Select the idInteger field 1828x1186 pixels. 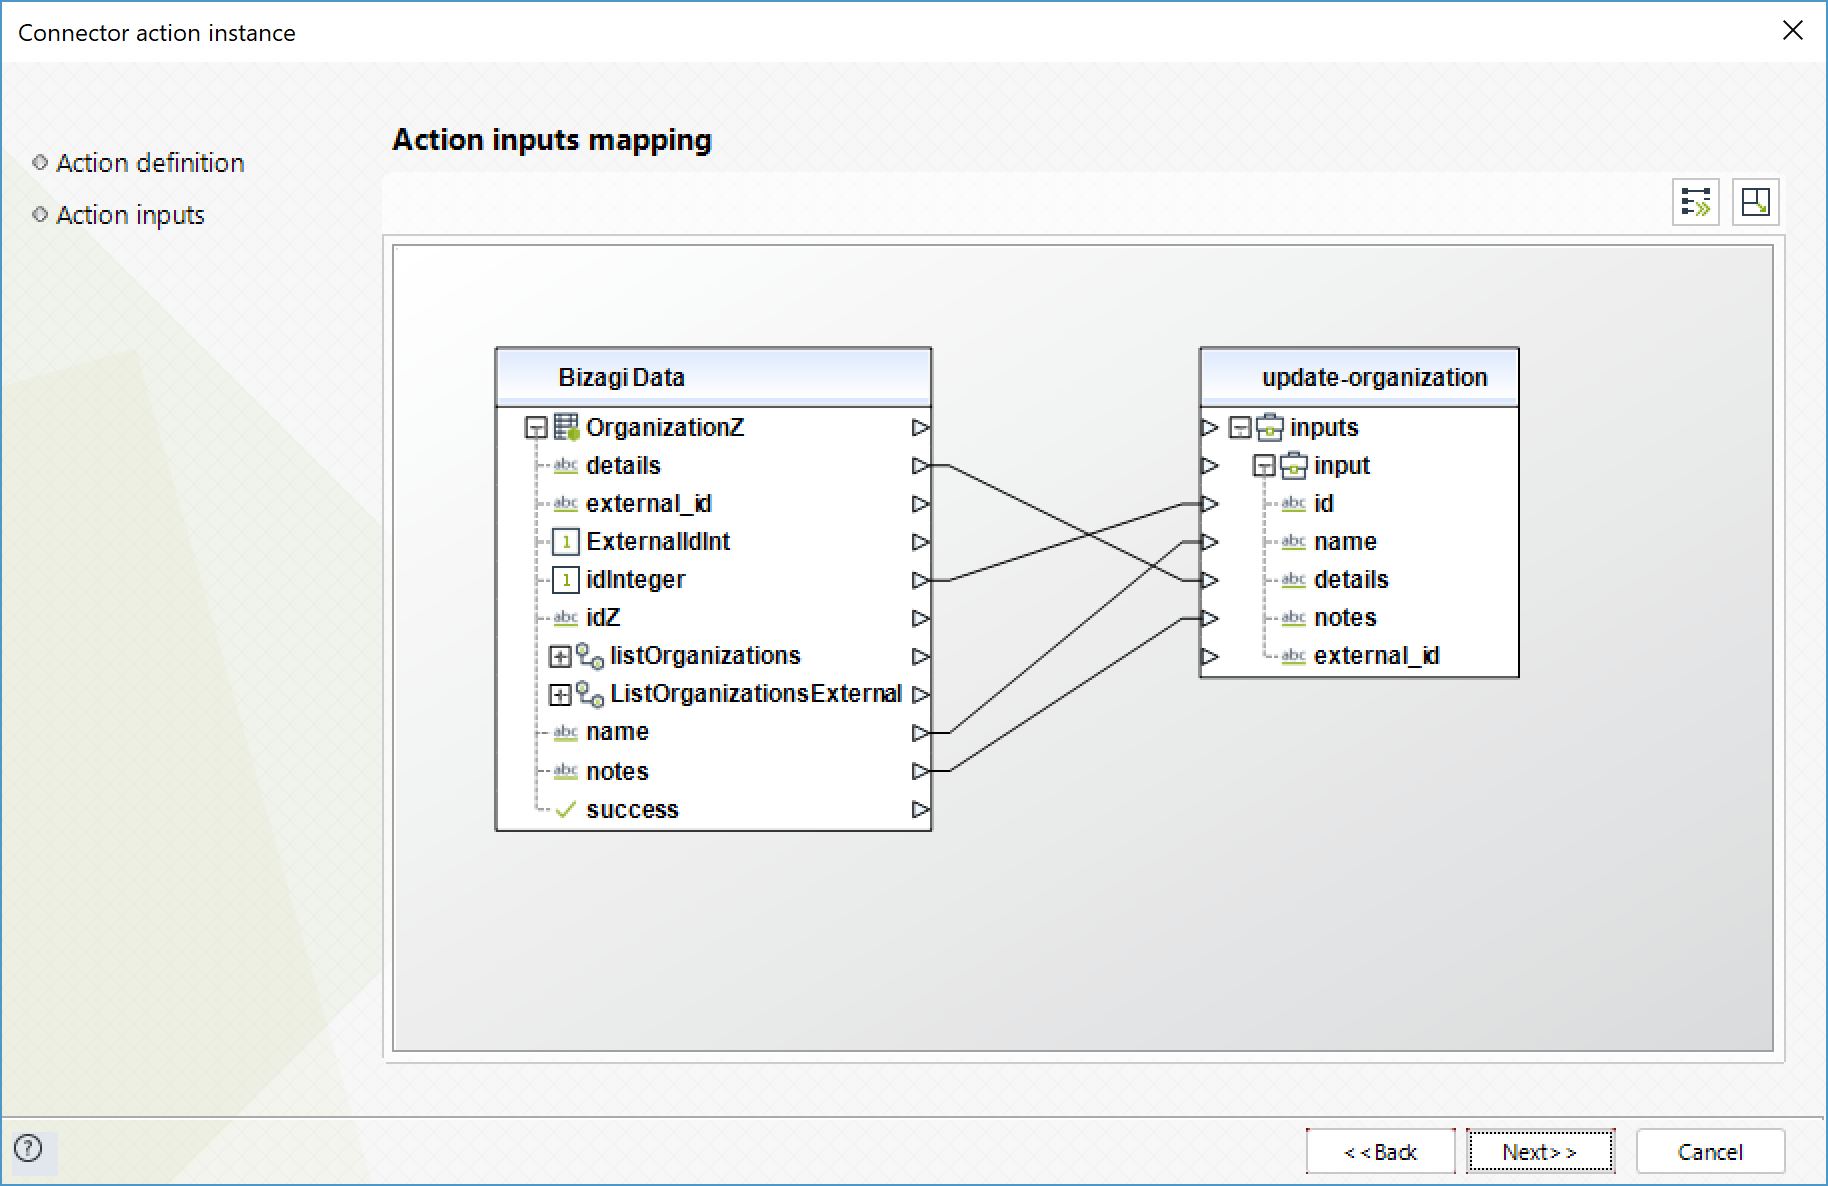(x=636, y=580)
